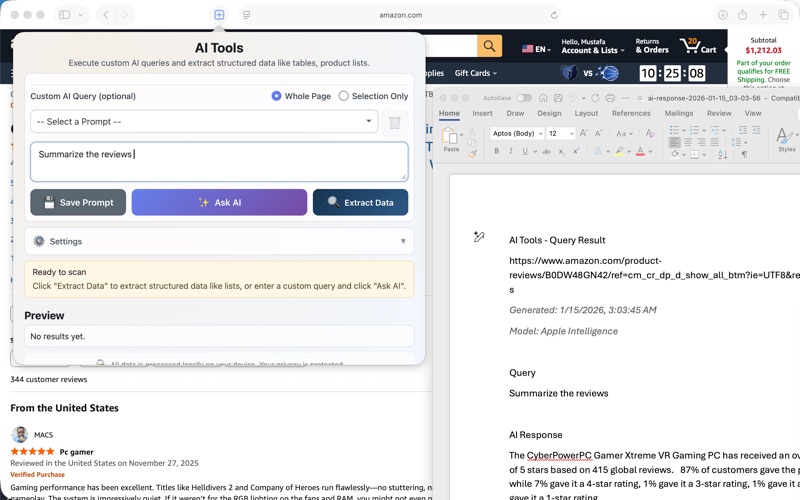Click the AI Tools extension icon in Safari toolbar
This screenshot has width=800, height=500.
point(219,15)
